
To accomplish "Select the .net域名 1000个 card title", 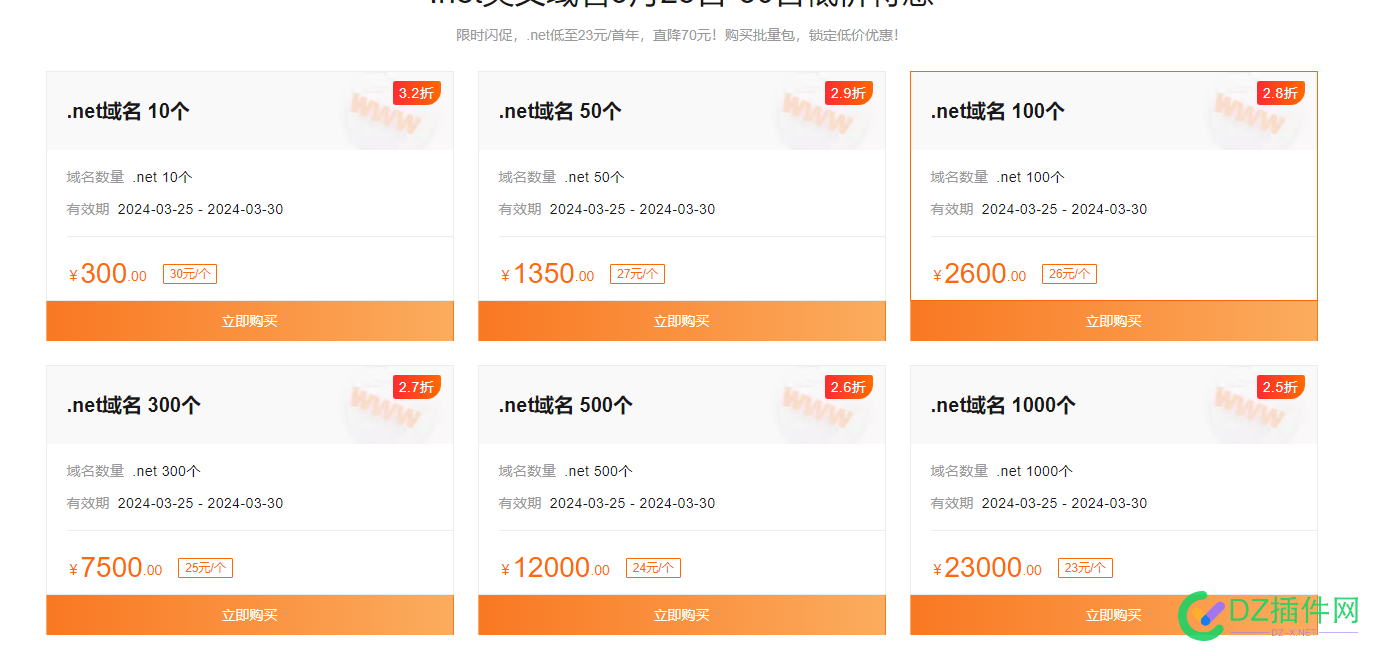I will pyautogui.click(x=1003, y=405).
